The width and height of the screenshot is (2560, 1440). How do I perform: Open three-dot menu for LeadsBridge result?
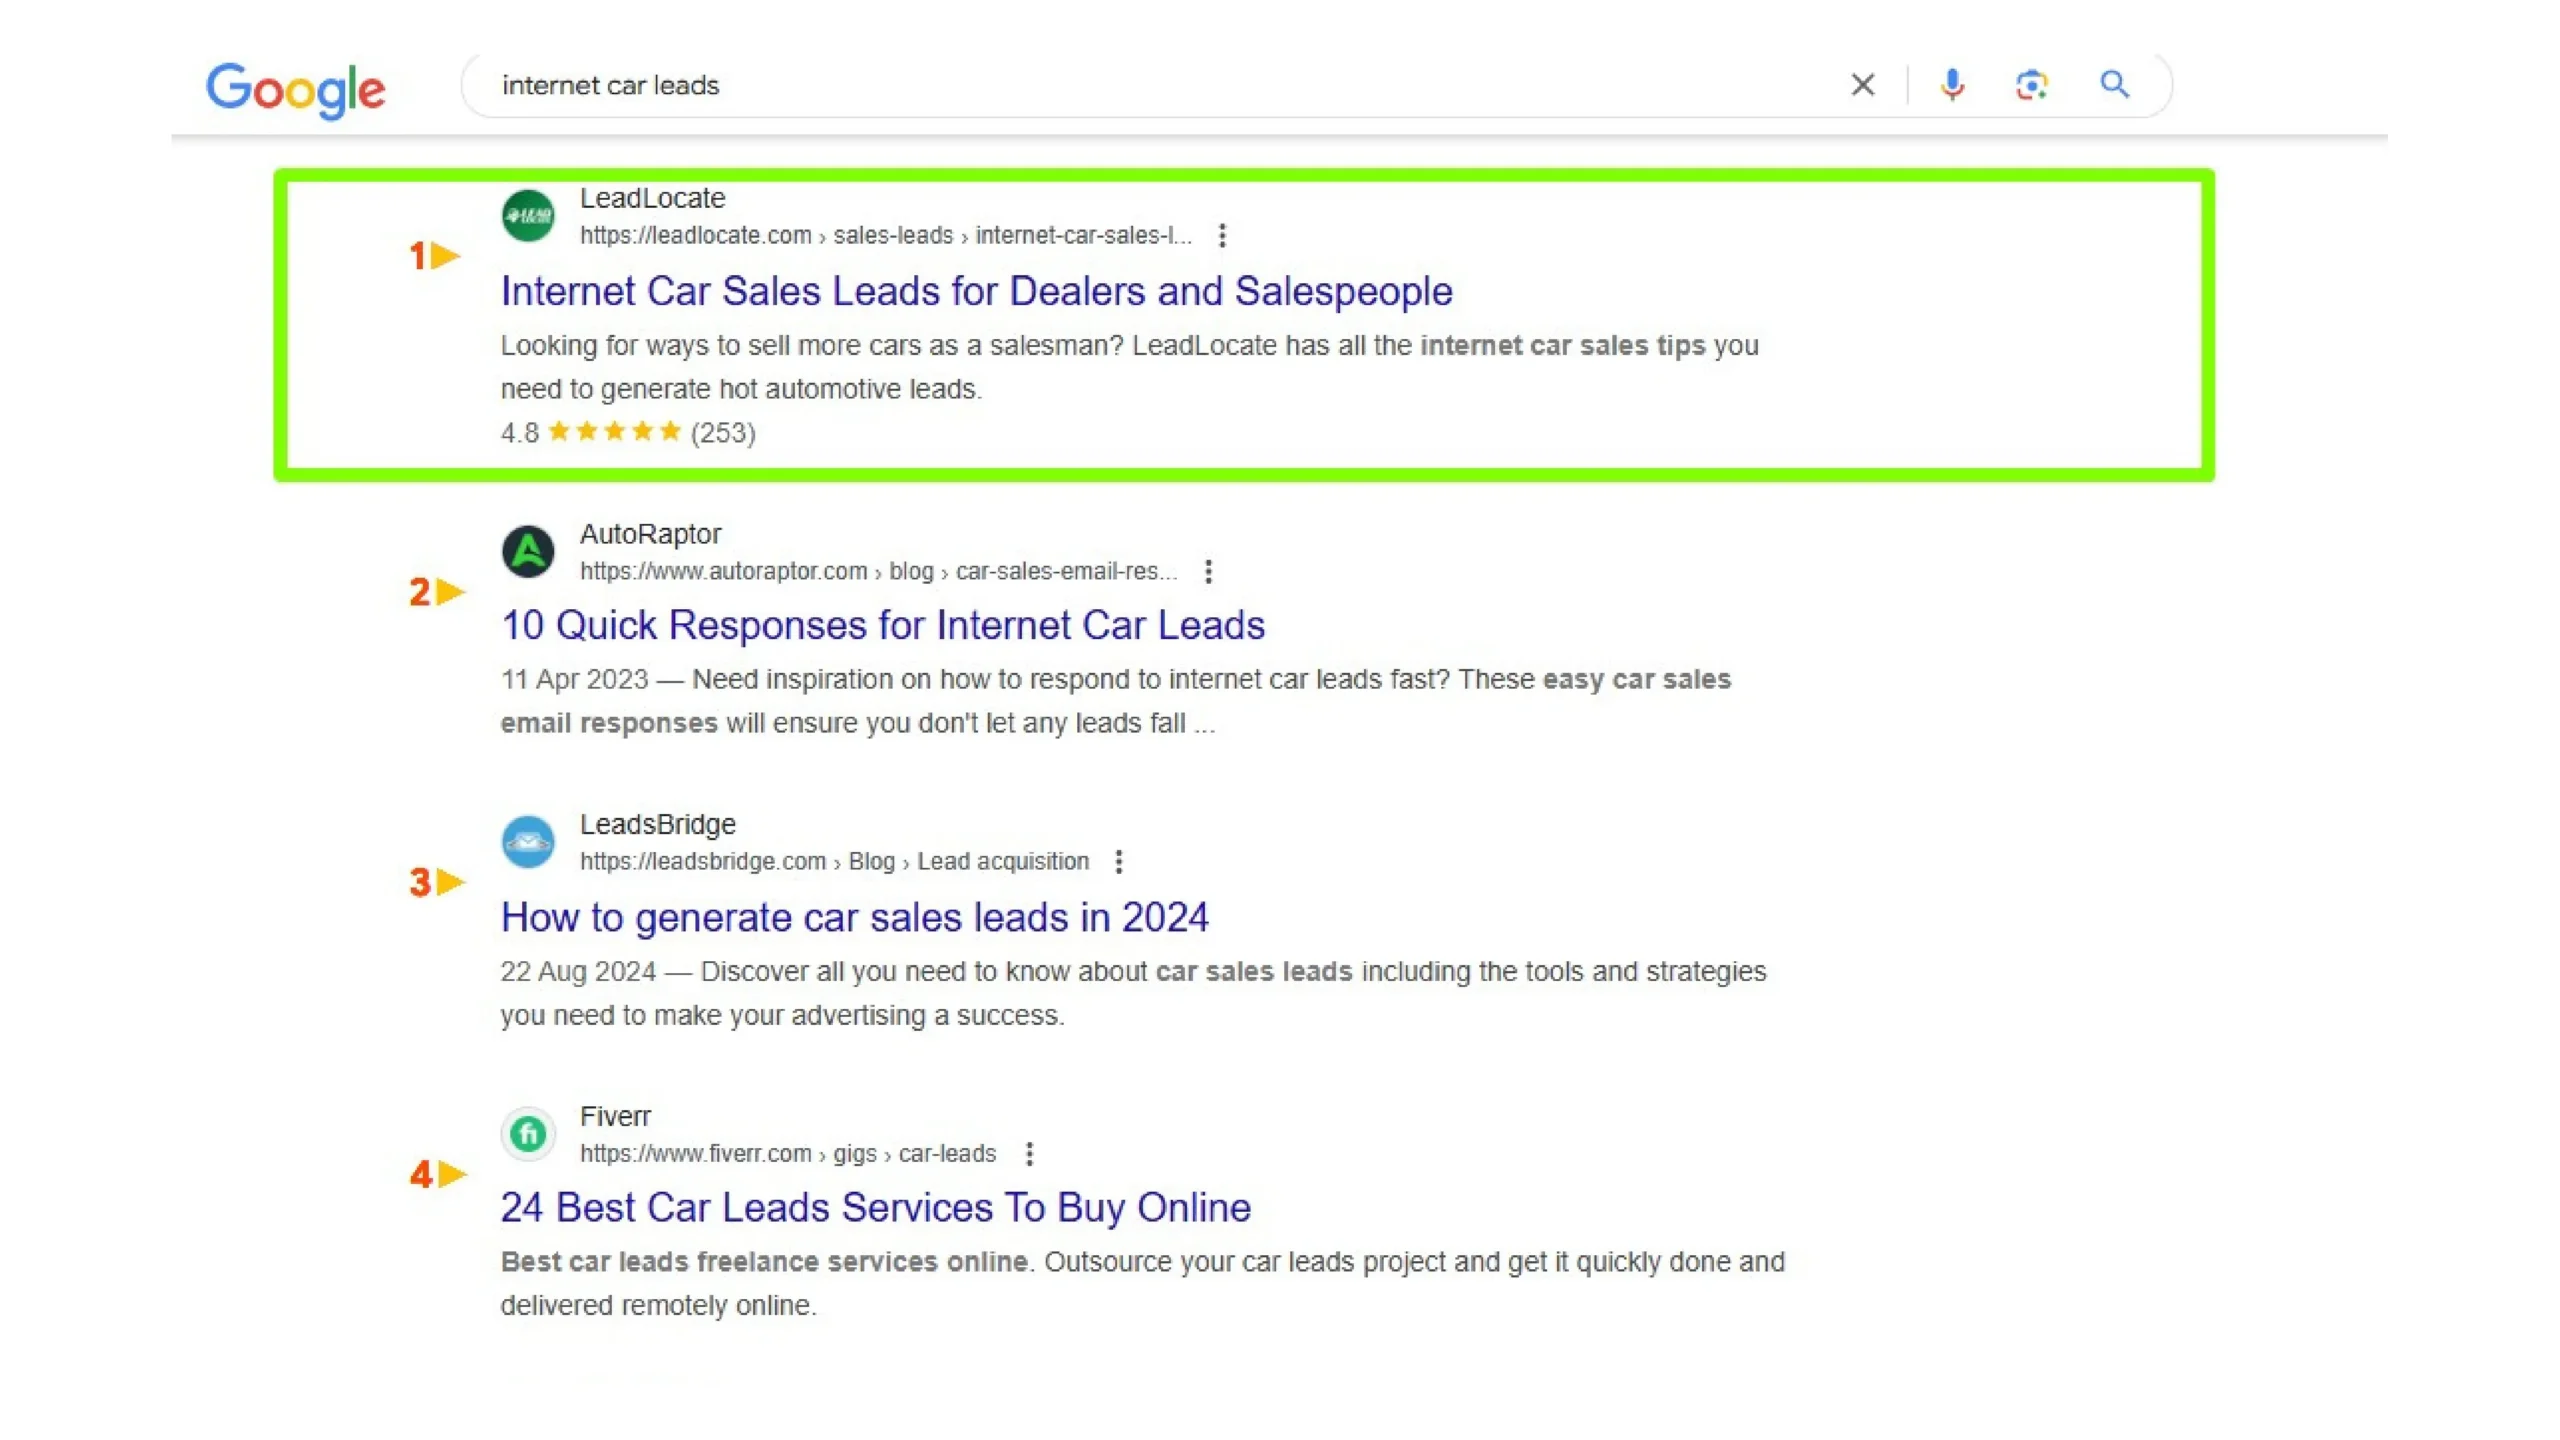pos(1118,862)
